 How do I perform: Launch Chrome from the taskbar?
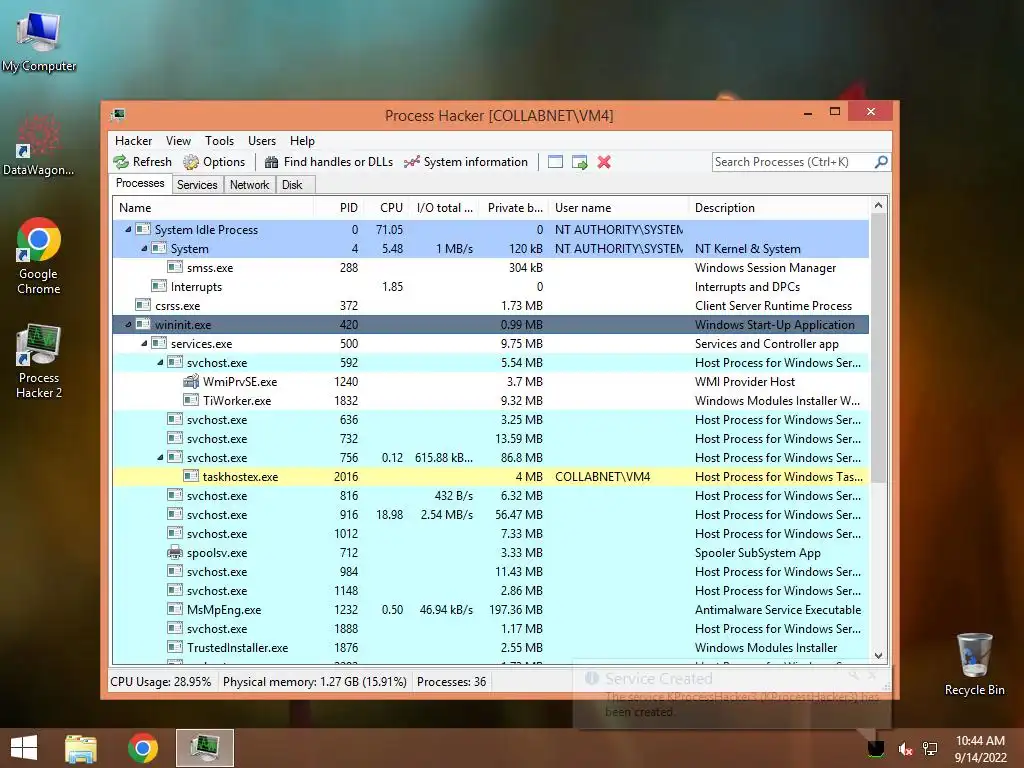point(142,748)
